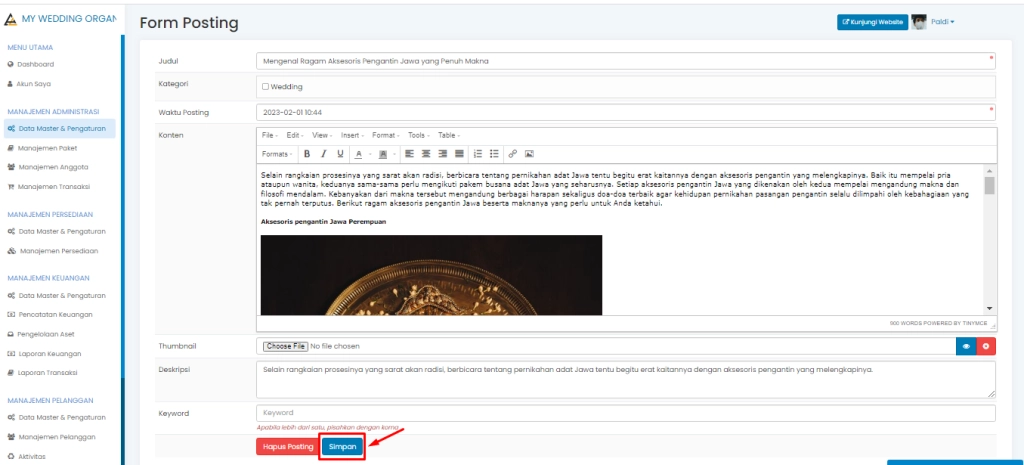Click the background color swatch icon
1024x465 pixels.
point(383,154)
